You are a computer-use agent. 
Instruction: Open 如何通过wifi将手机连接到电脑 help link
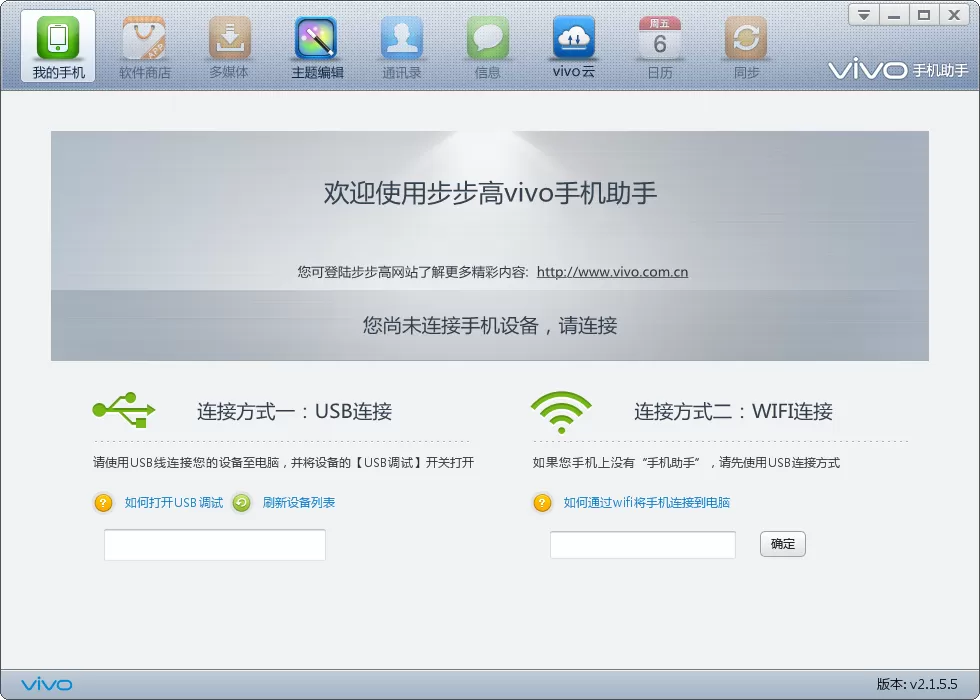(x=647, y=502)
